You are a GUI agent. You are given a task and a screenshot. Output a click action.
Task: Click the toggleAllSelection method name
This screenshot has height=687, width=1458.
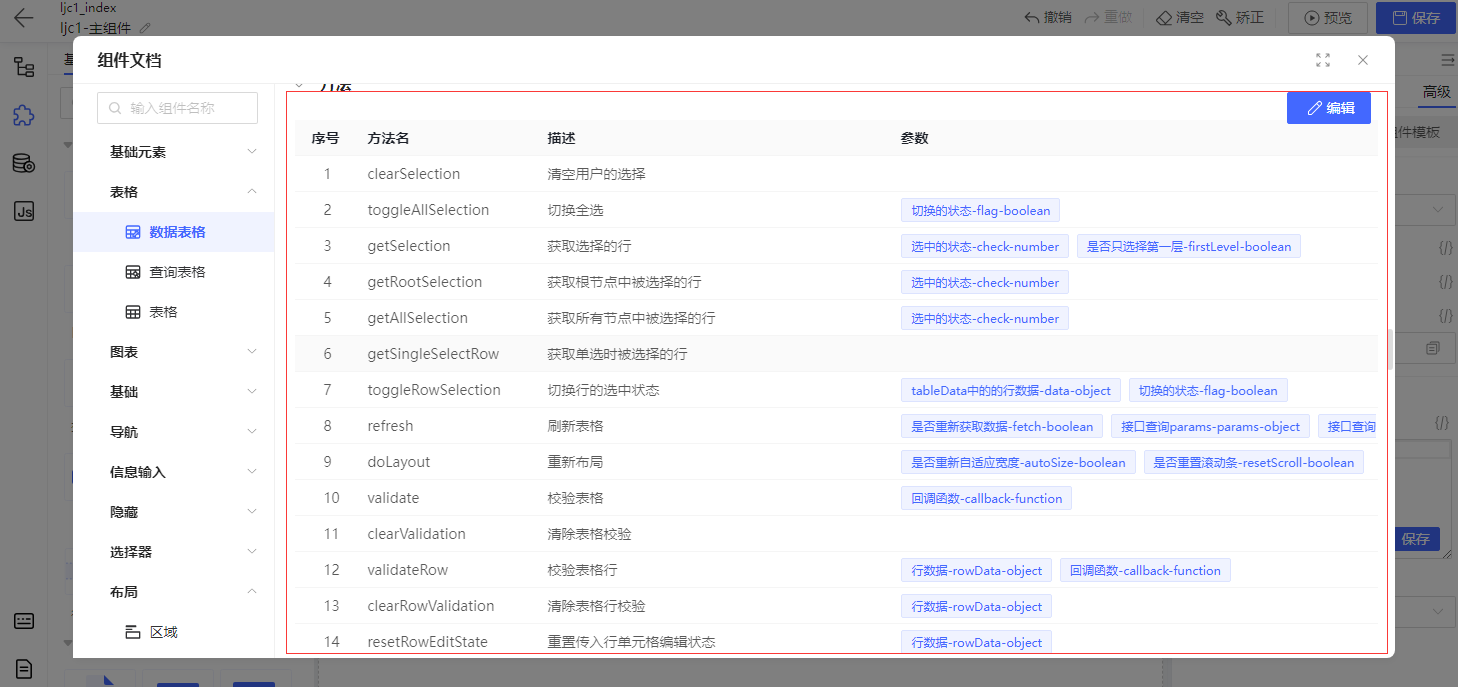point(428,210)
